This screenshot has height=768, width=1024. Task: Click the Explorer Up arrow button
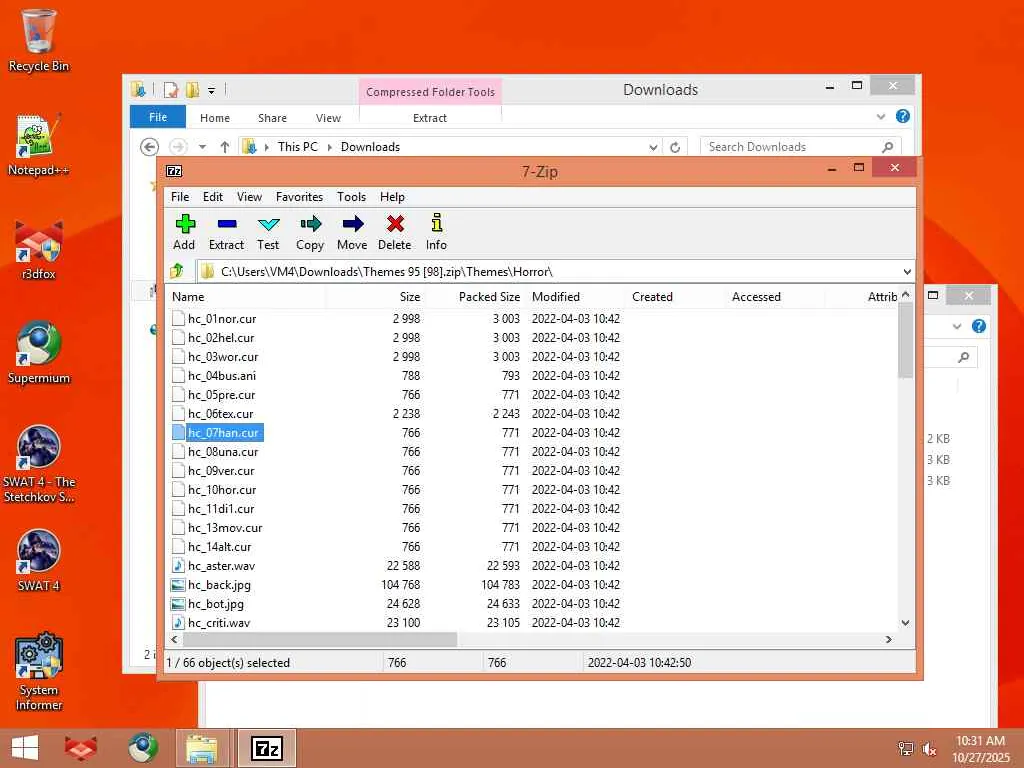[x=225, y=147]
